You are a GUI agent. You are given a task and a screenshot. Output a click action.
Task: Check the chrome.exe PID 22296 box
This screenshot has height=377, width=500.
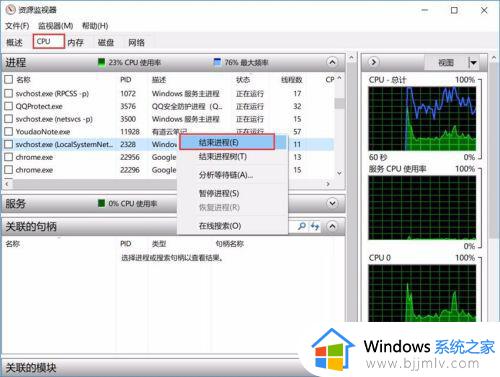pyautogui.click(x=9, y=169)
